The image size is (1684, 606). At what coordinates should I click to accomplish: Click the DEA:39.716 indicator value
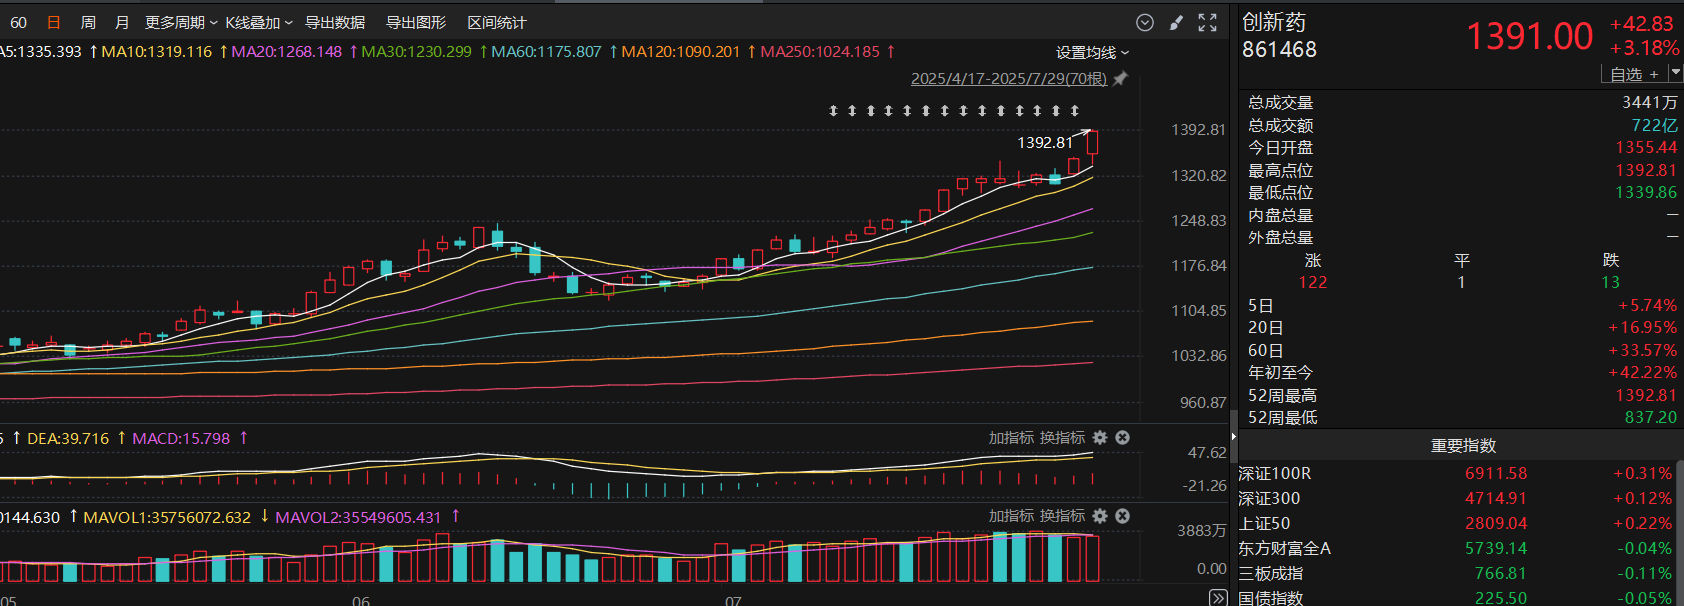coord(68,438)
